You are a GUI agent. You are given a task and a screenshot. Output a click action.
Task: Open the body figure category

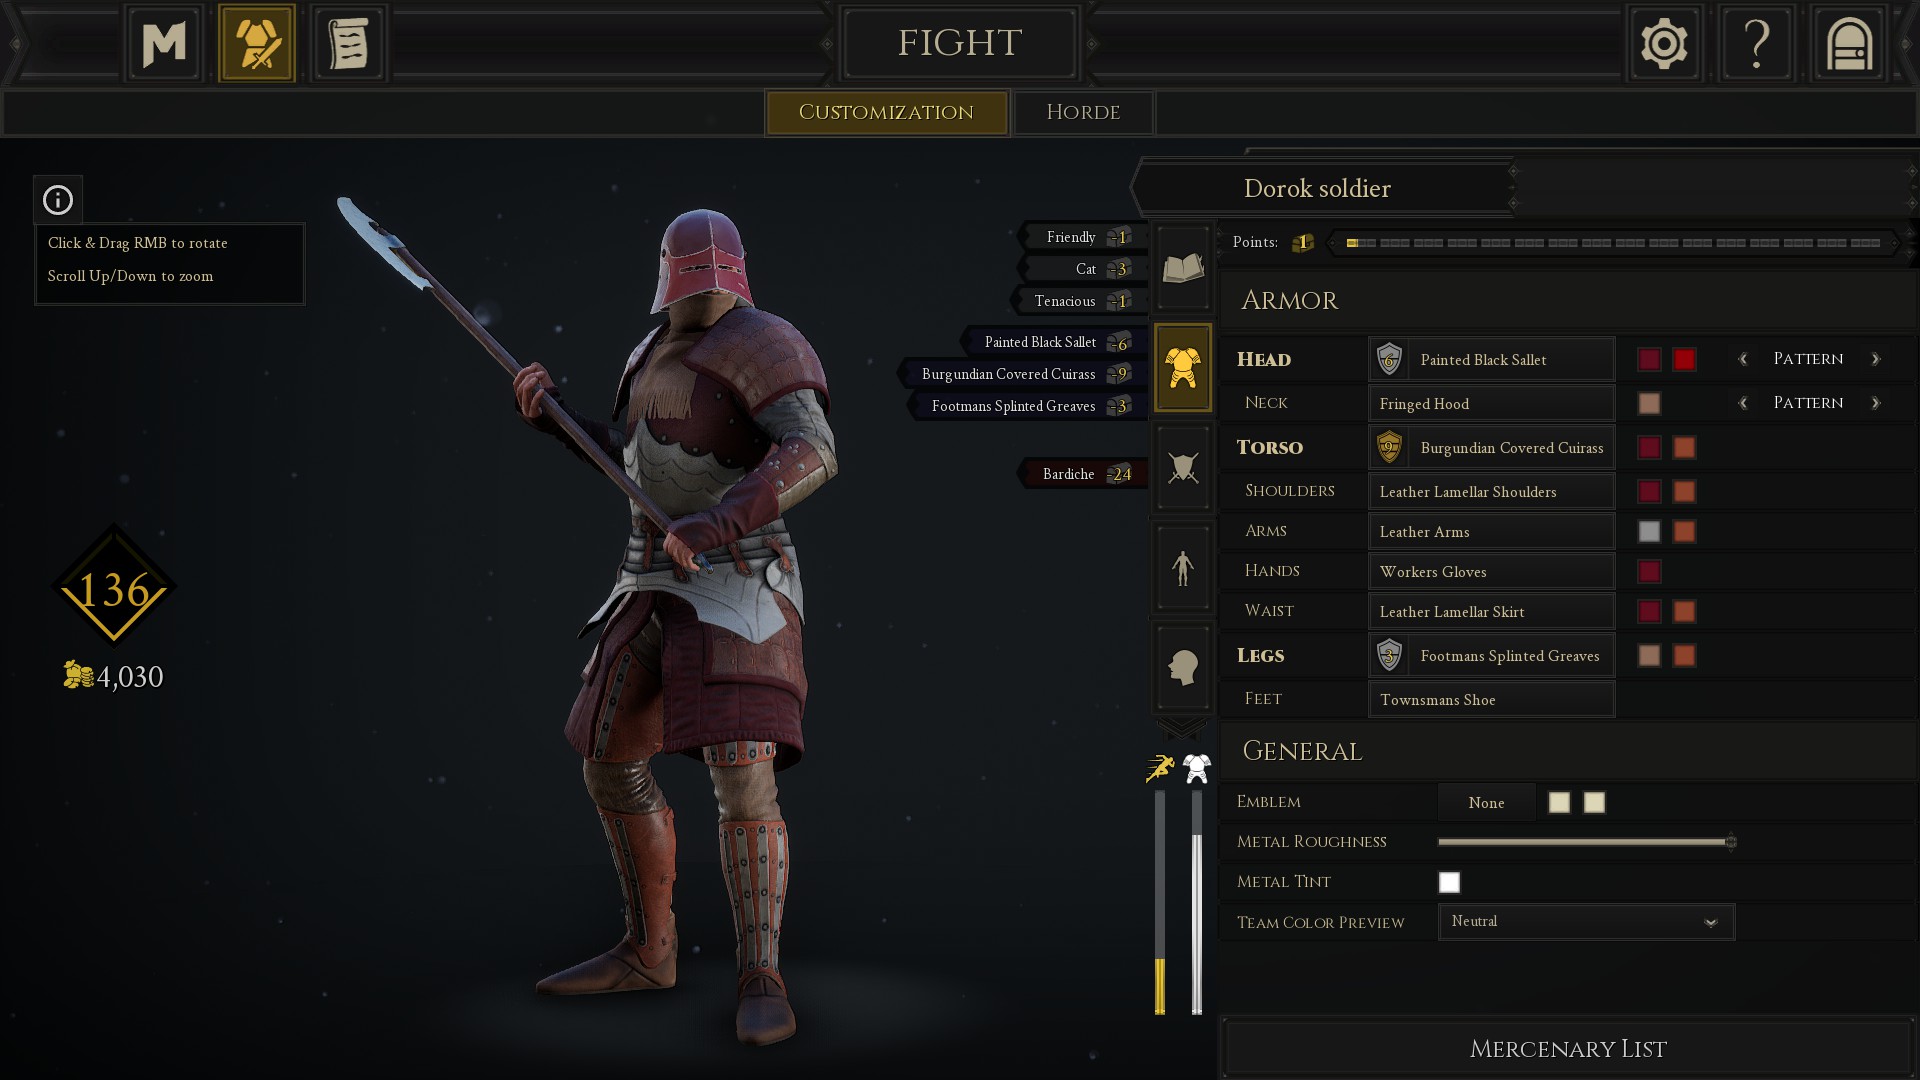pos(1183,567)
